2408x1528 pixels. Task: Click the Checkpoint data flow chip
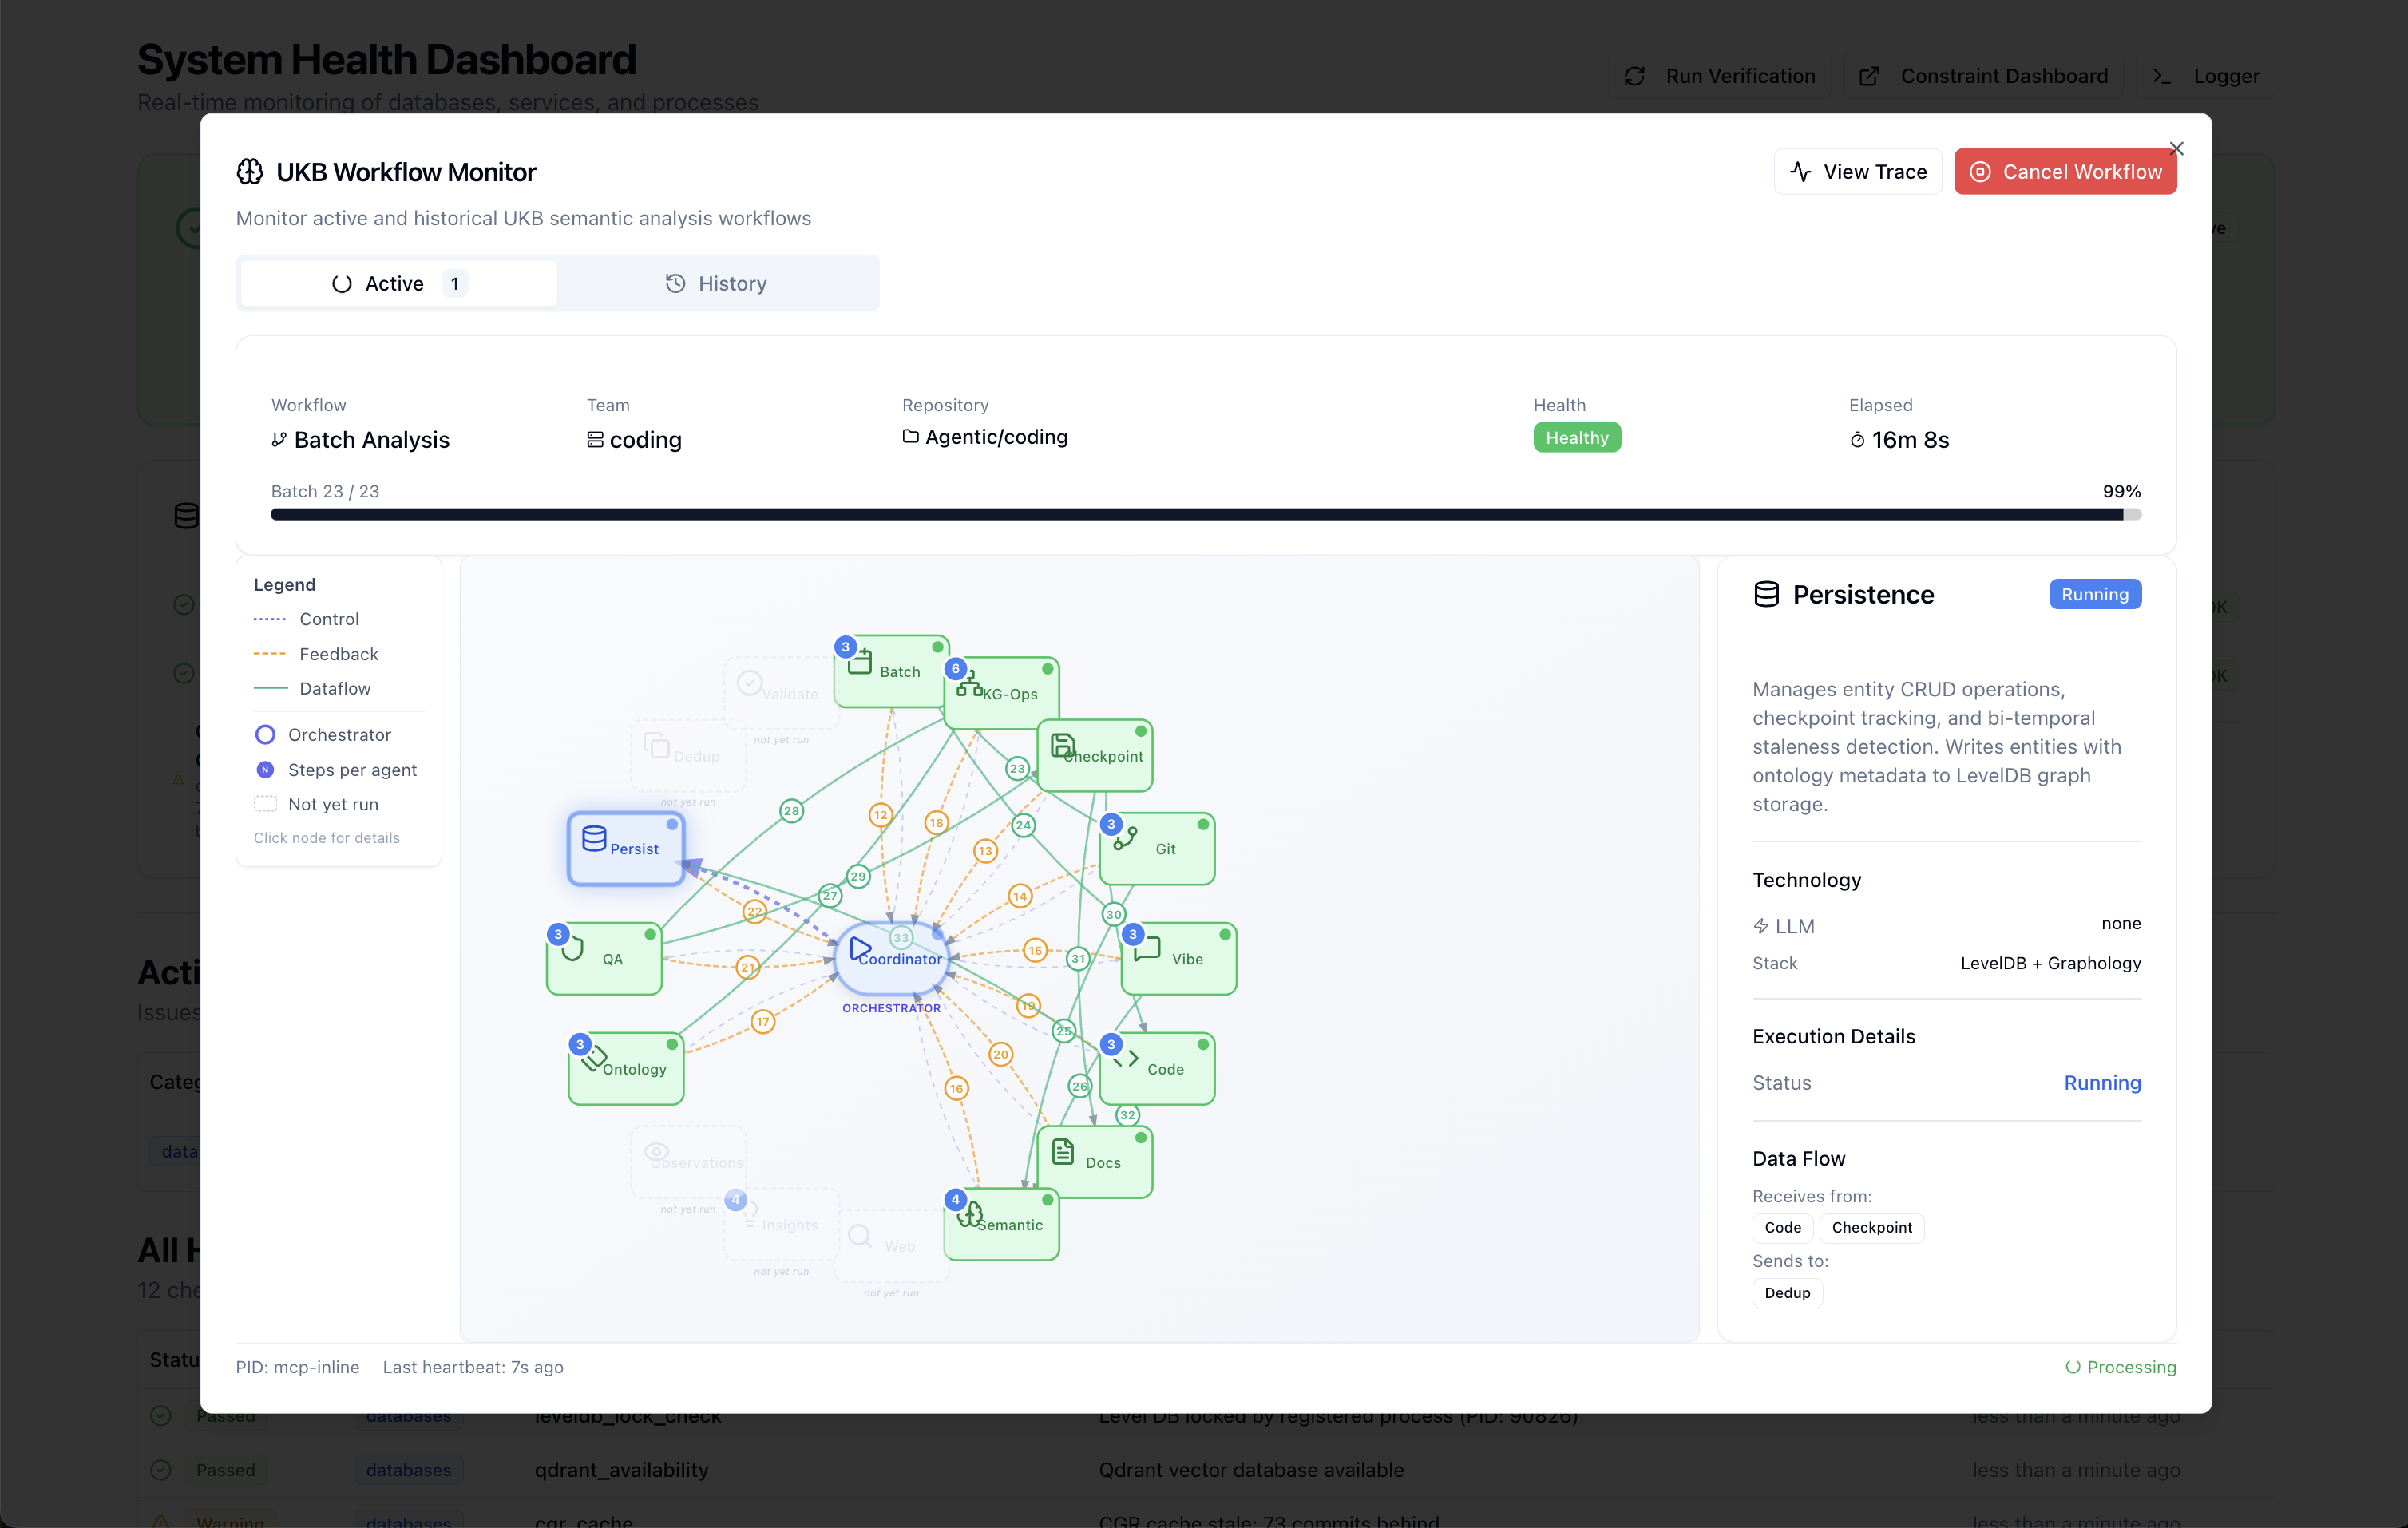1872,1227
